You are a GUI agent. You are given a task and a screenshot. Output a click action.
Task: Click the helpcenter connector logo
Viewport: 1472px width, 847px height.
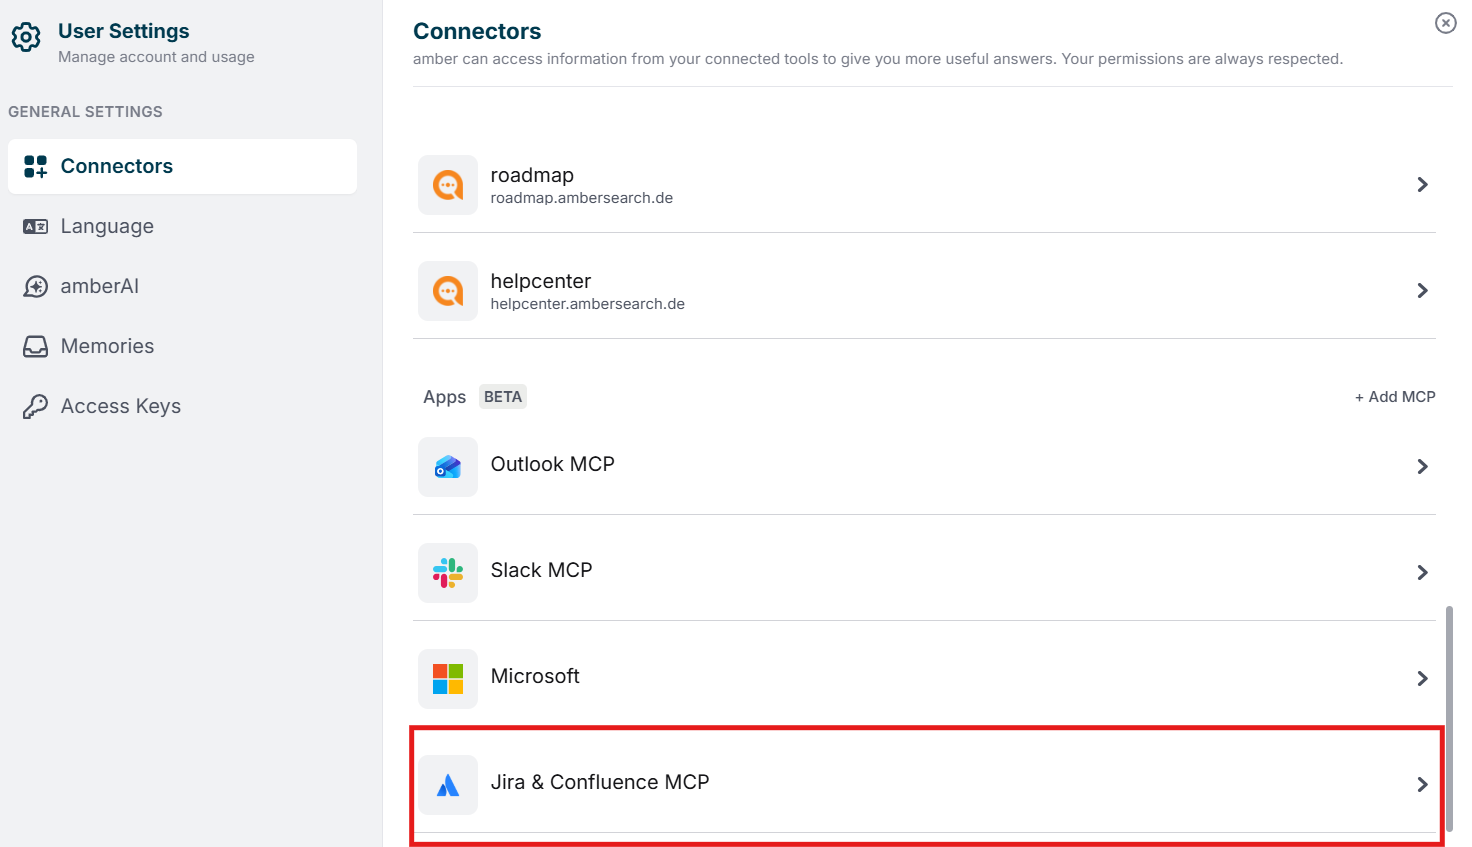click(448, 291)
